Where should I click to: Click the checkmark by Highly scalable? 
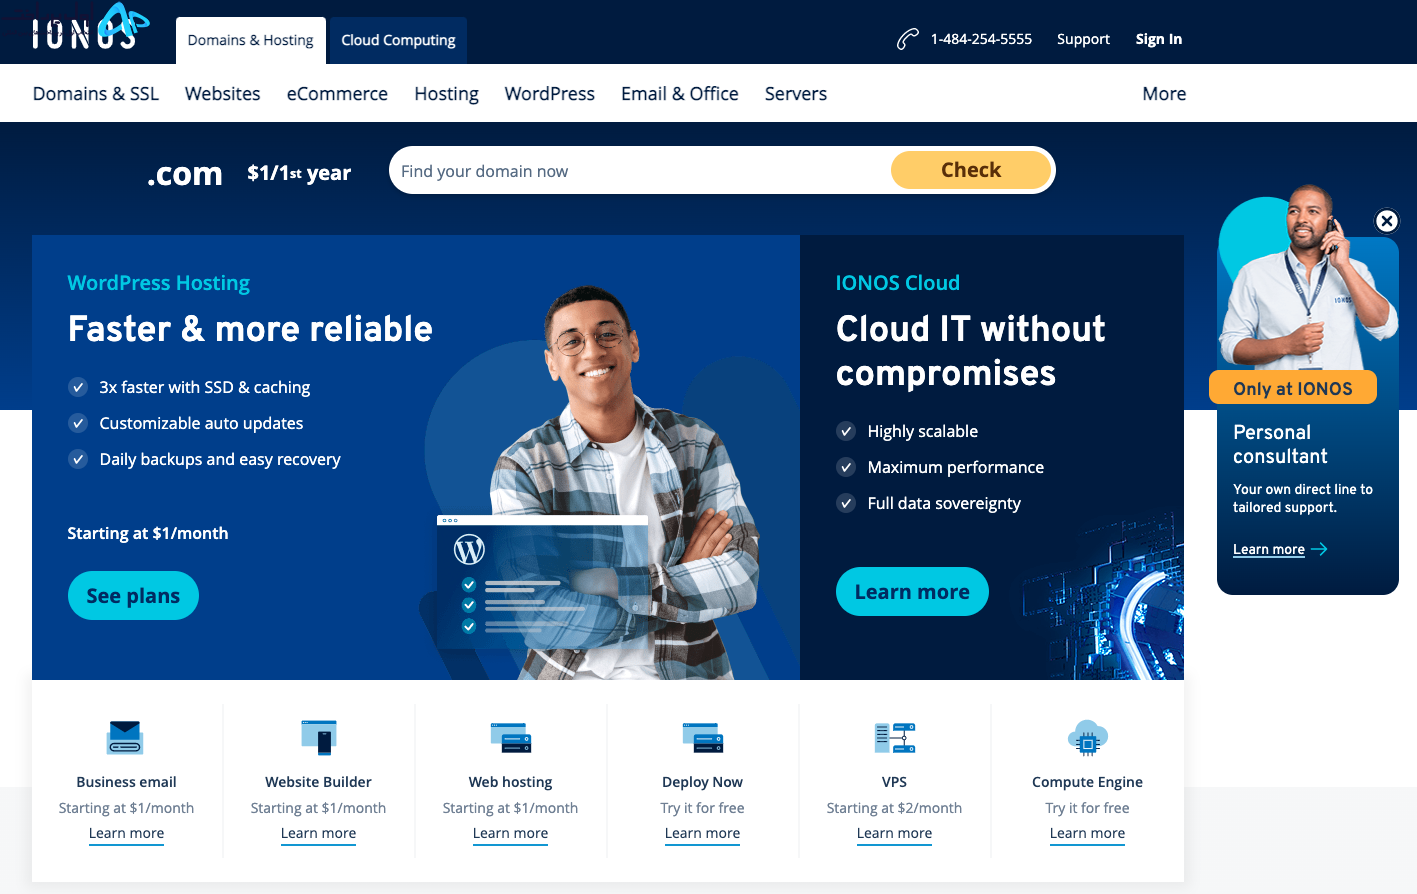tap(846, 431)
